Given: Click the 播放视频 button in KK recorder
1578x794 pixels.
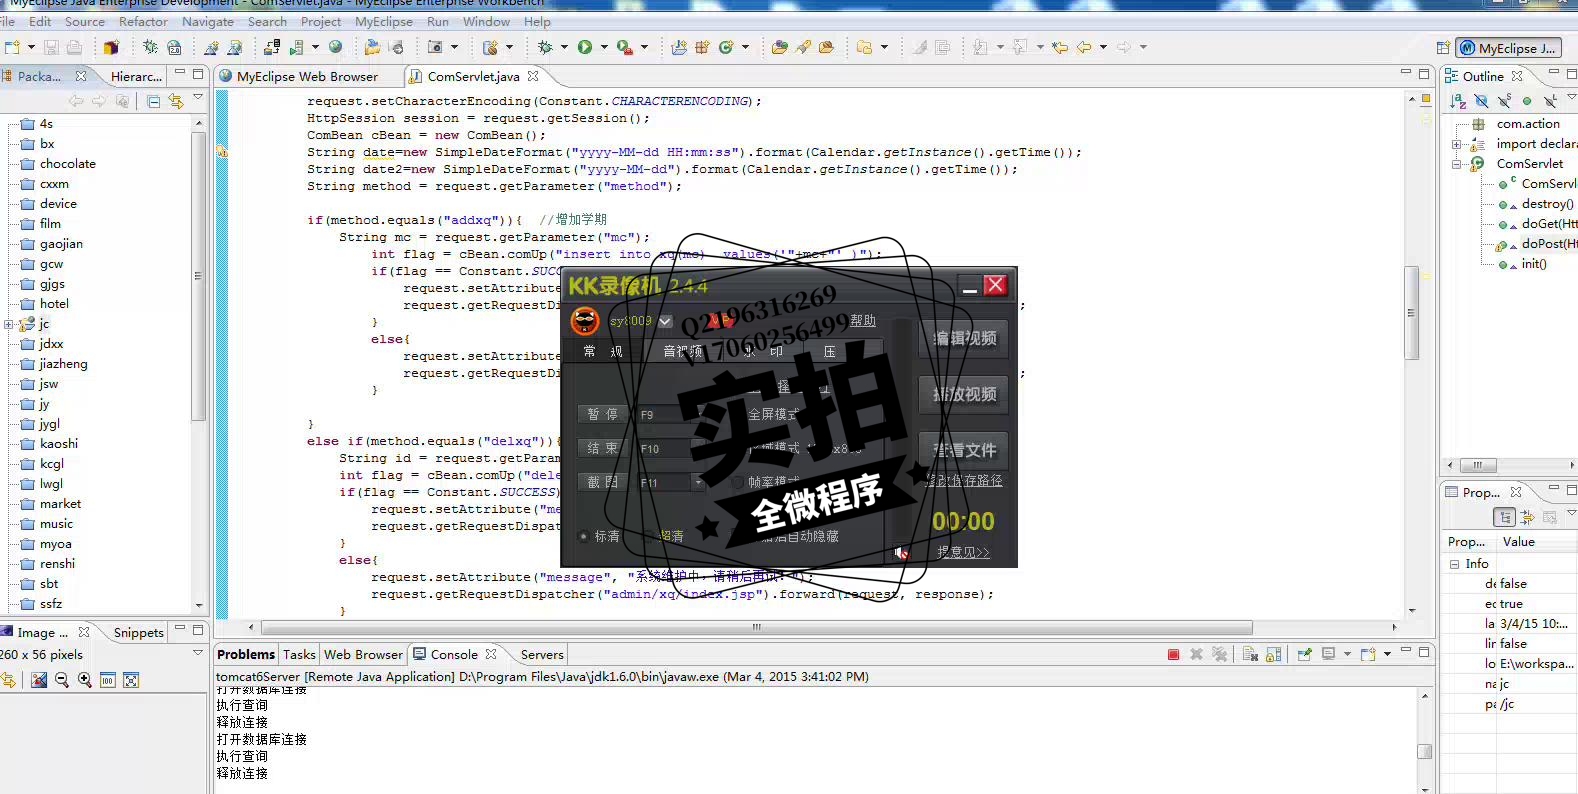Looking at the screenshot, I should (x=964, y=394).
